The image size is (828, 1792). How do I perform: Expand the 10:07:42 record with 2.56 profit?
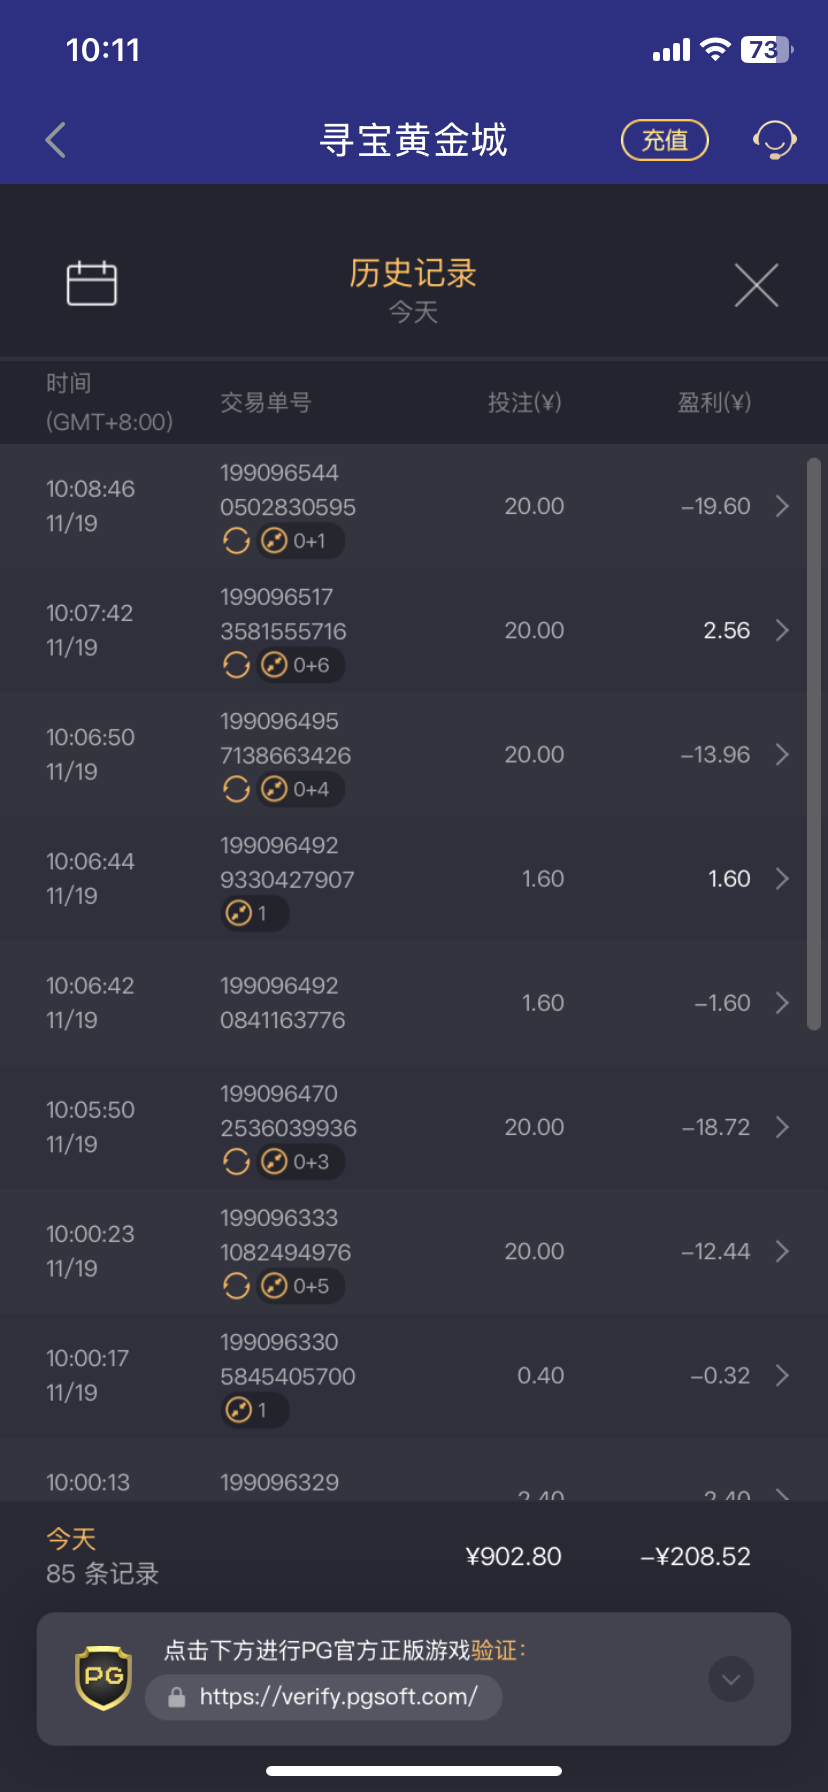pos(782,630)
